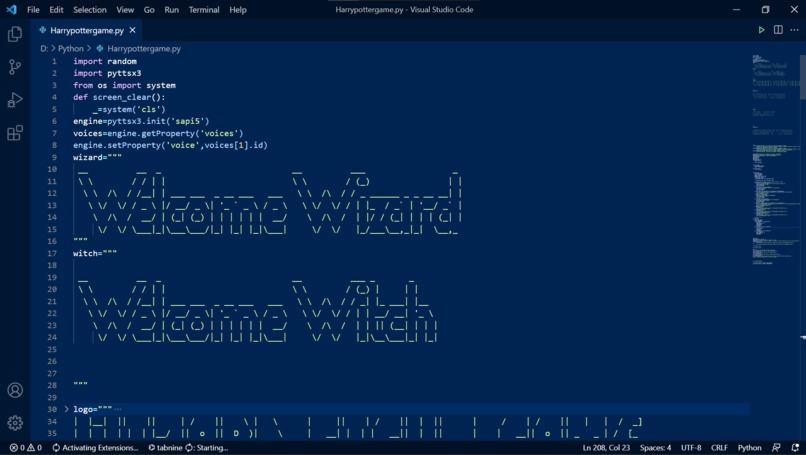Click the minimap code overview
This screenshot has height=455, width=806.
tap(775, 159)
